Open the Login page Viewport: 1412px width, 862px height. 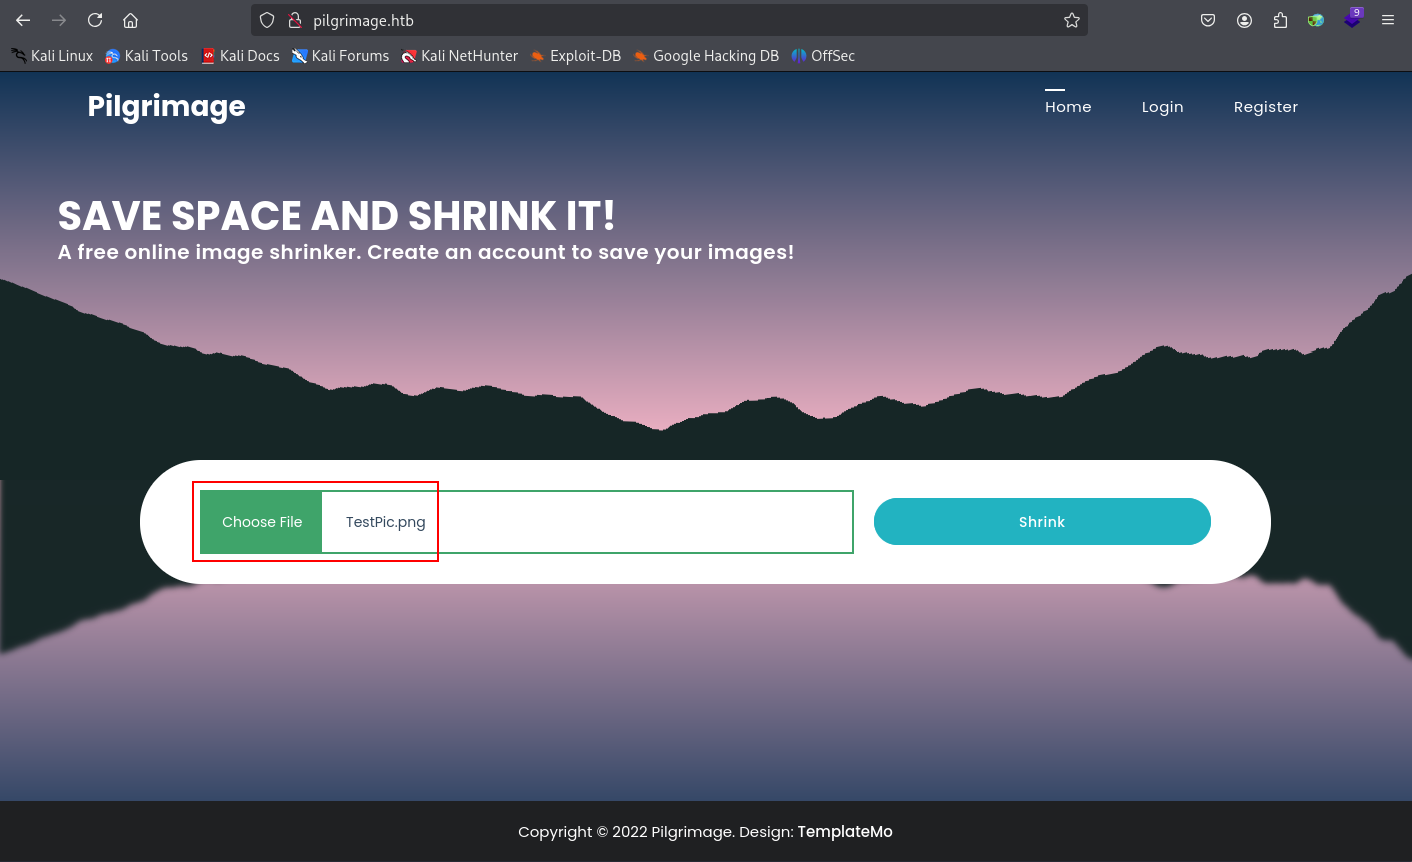pyautogui.click(x=1162, y=107)
